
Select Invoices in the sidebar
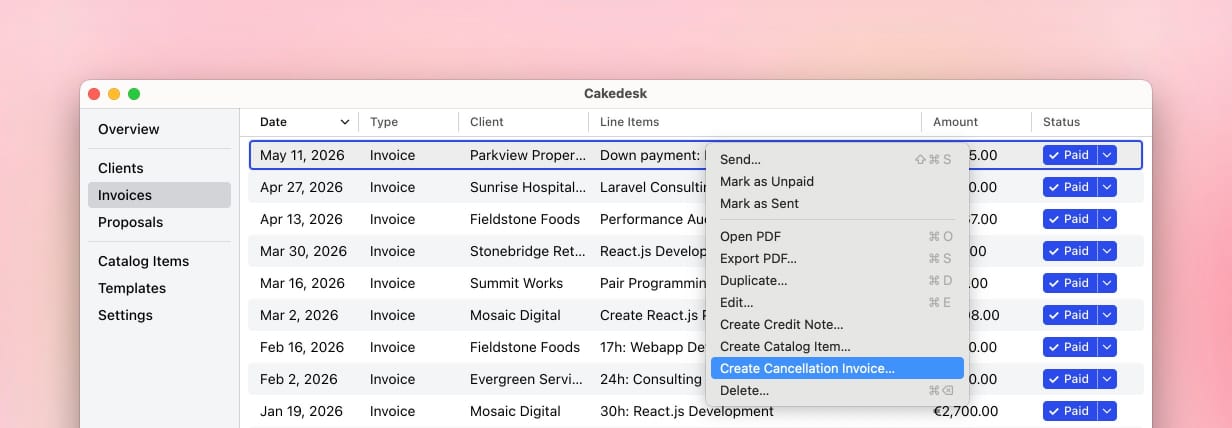pyautogui.click(x=160, y=195)
